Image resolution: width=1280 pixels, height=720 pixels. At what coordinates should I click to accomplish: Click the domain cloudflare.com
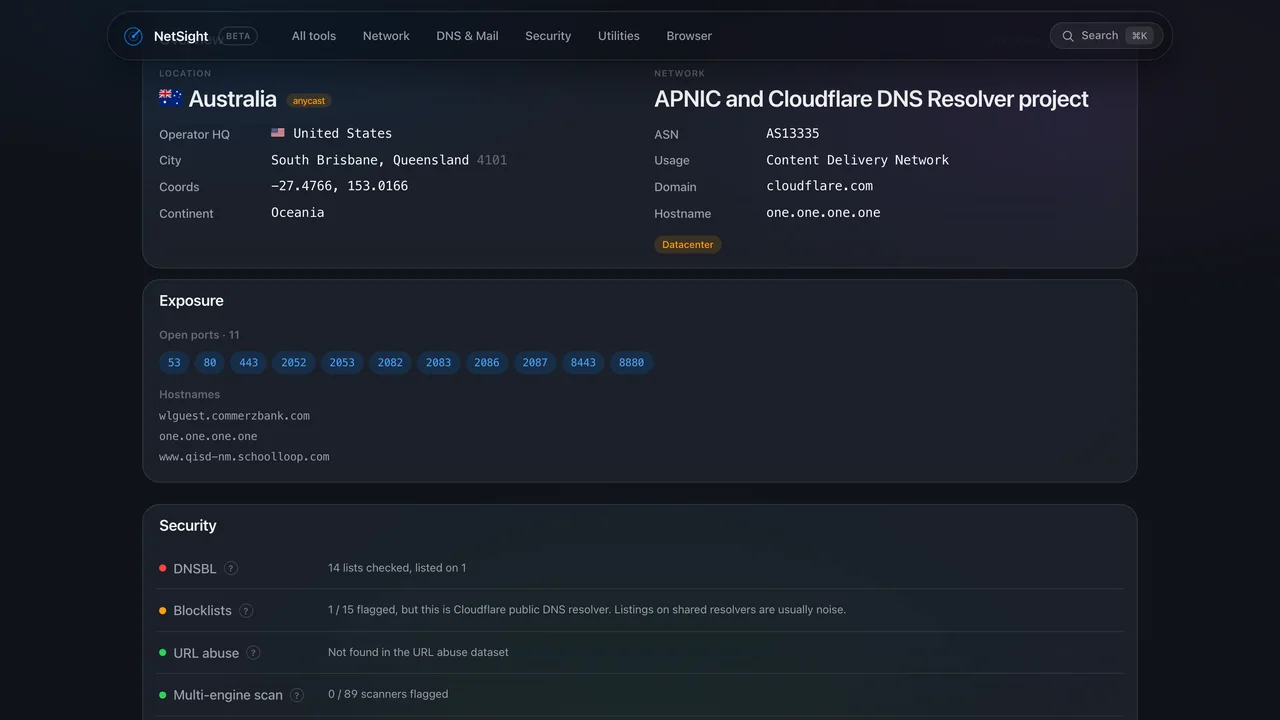pyautogui.click(x=819, y=186)
